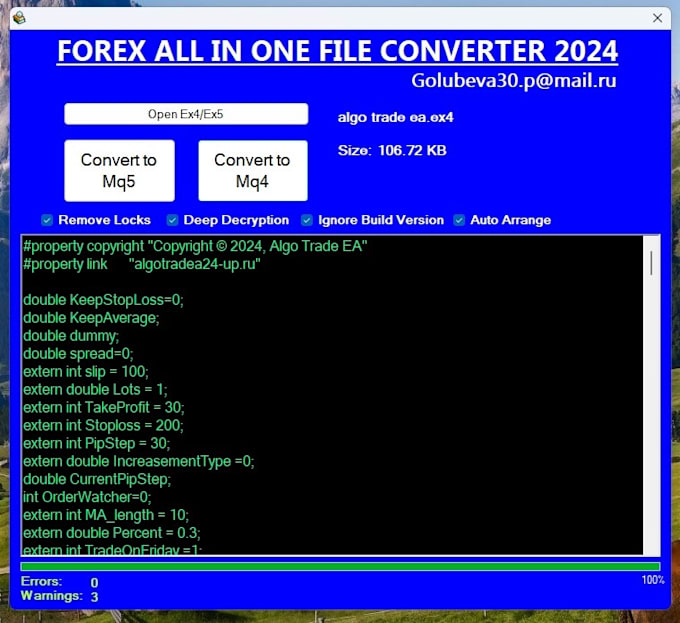Image resolution: width=680 pixels, height=623 pixels.
Task: Click Convert to Mq4 button
Action: (253, 170)
